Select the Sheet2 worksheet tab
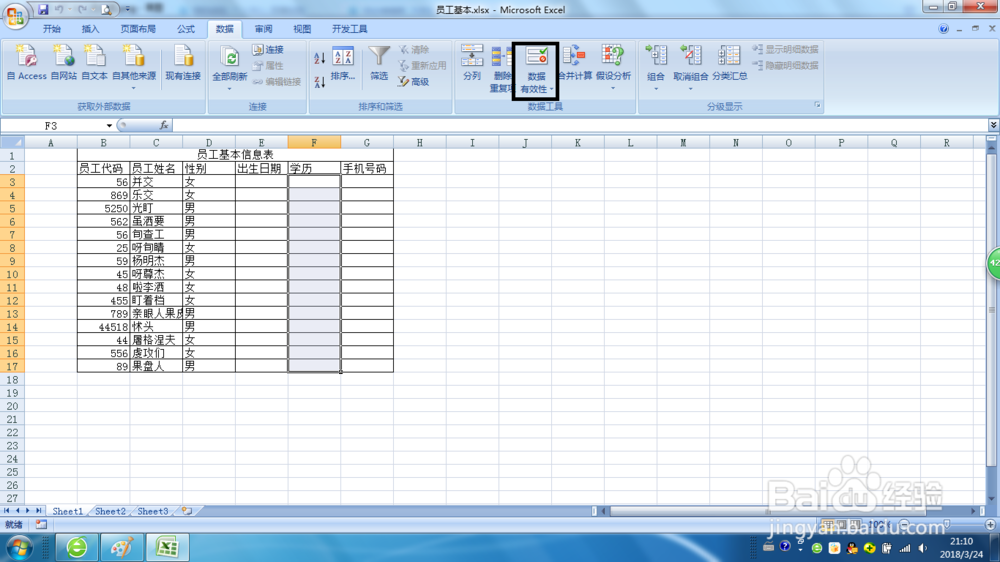The height and width of the screenshot is (562, 1000). [110, 511]
